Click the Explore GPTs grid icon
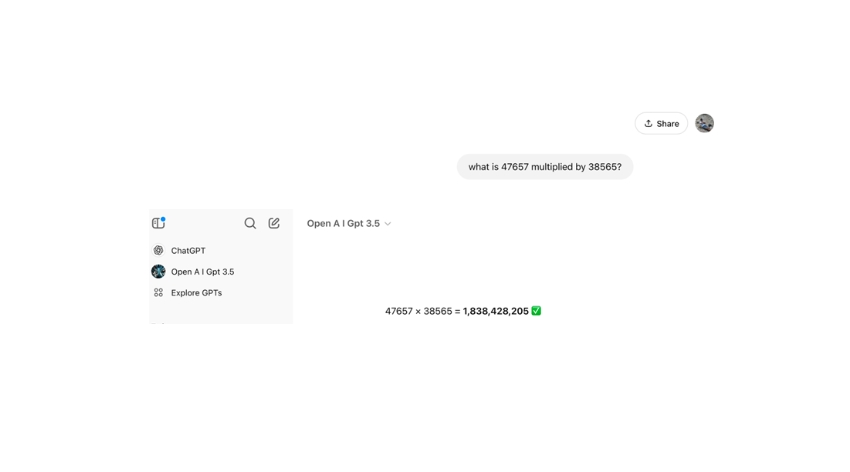The image size is (850, 472). click(158, 293)
